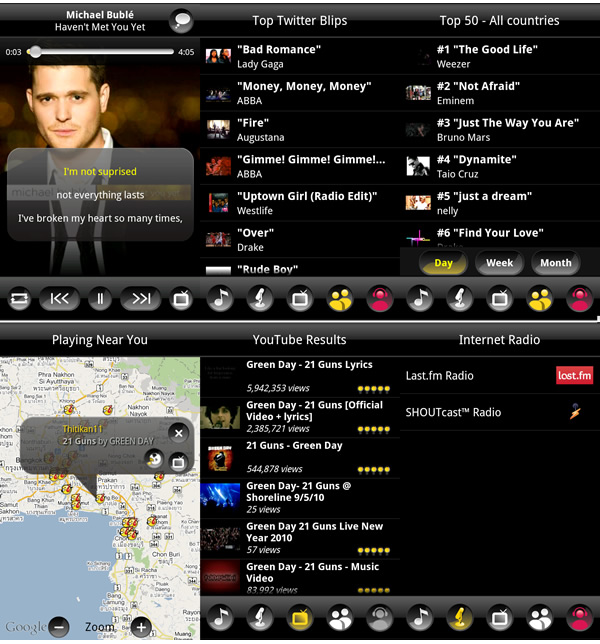Tap red radio icon under Top Twitter Blips

pos(379,299)
